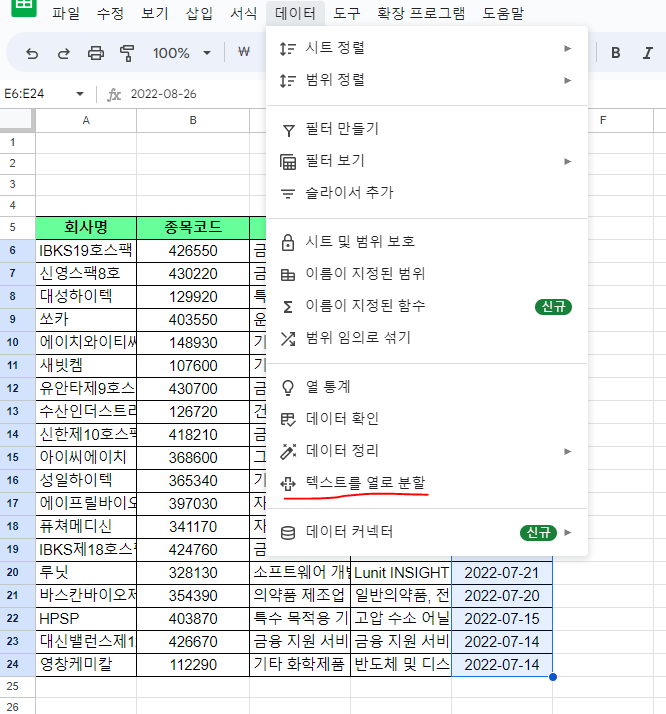Click the filter views table icon

[288, 162]
